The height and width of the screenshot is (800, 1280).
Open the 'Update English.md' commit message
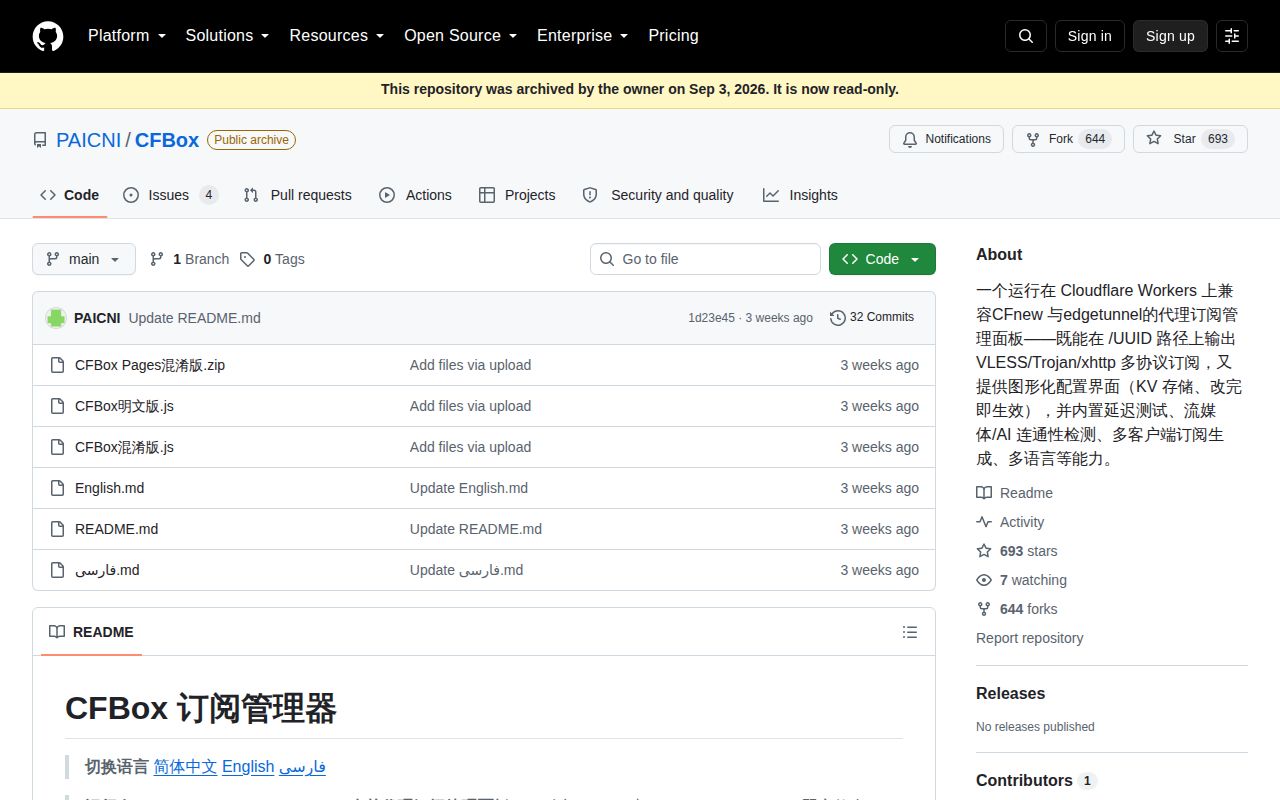(469, 488)
